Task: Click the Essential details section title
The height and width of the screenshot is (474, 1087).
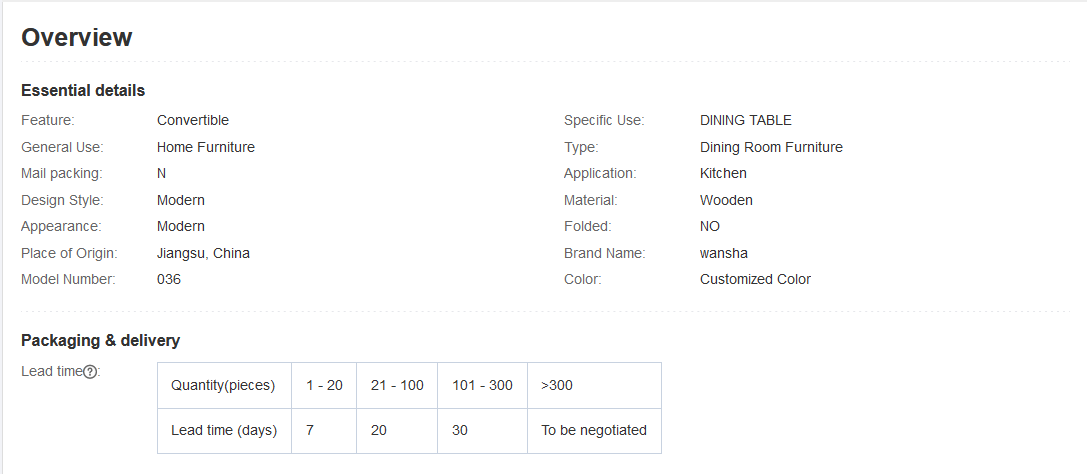Action: [83, 91]
